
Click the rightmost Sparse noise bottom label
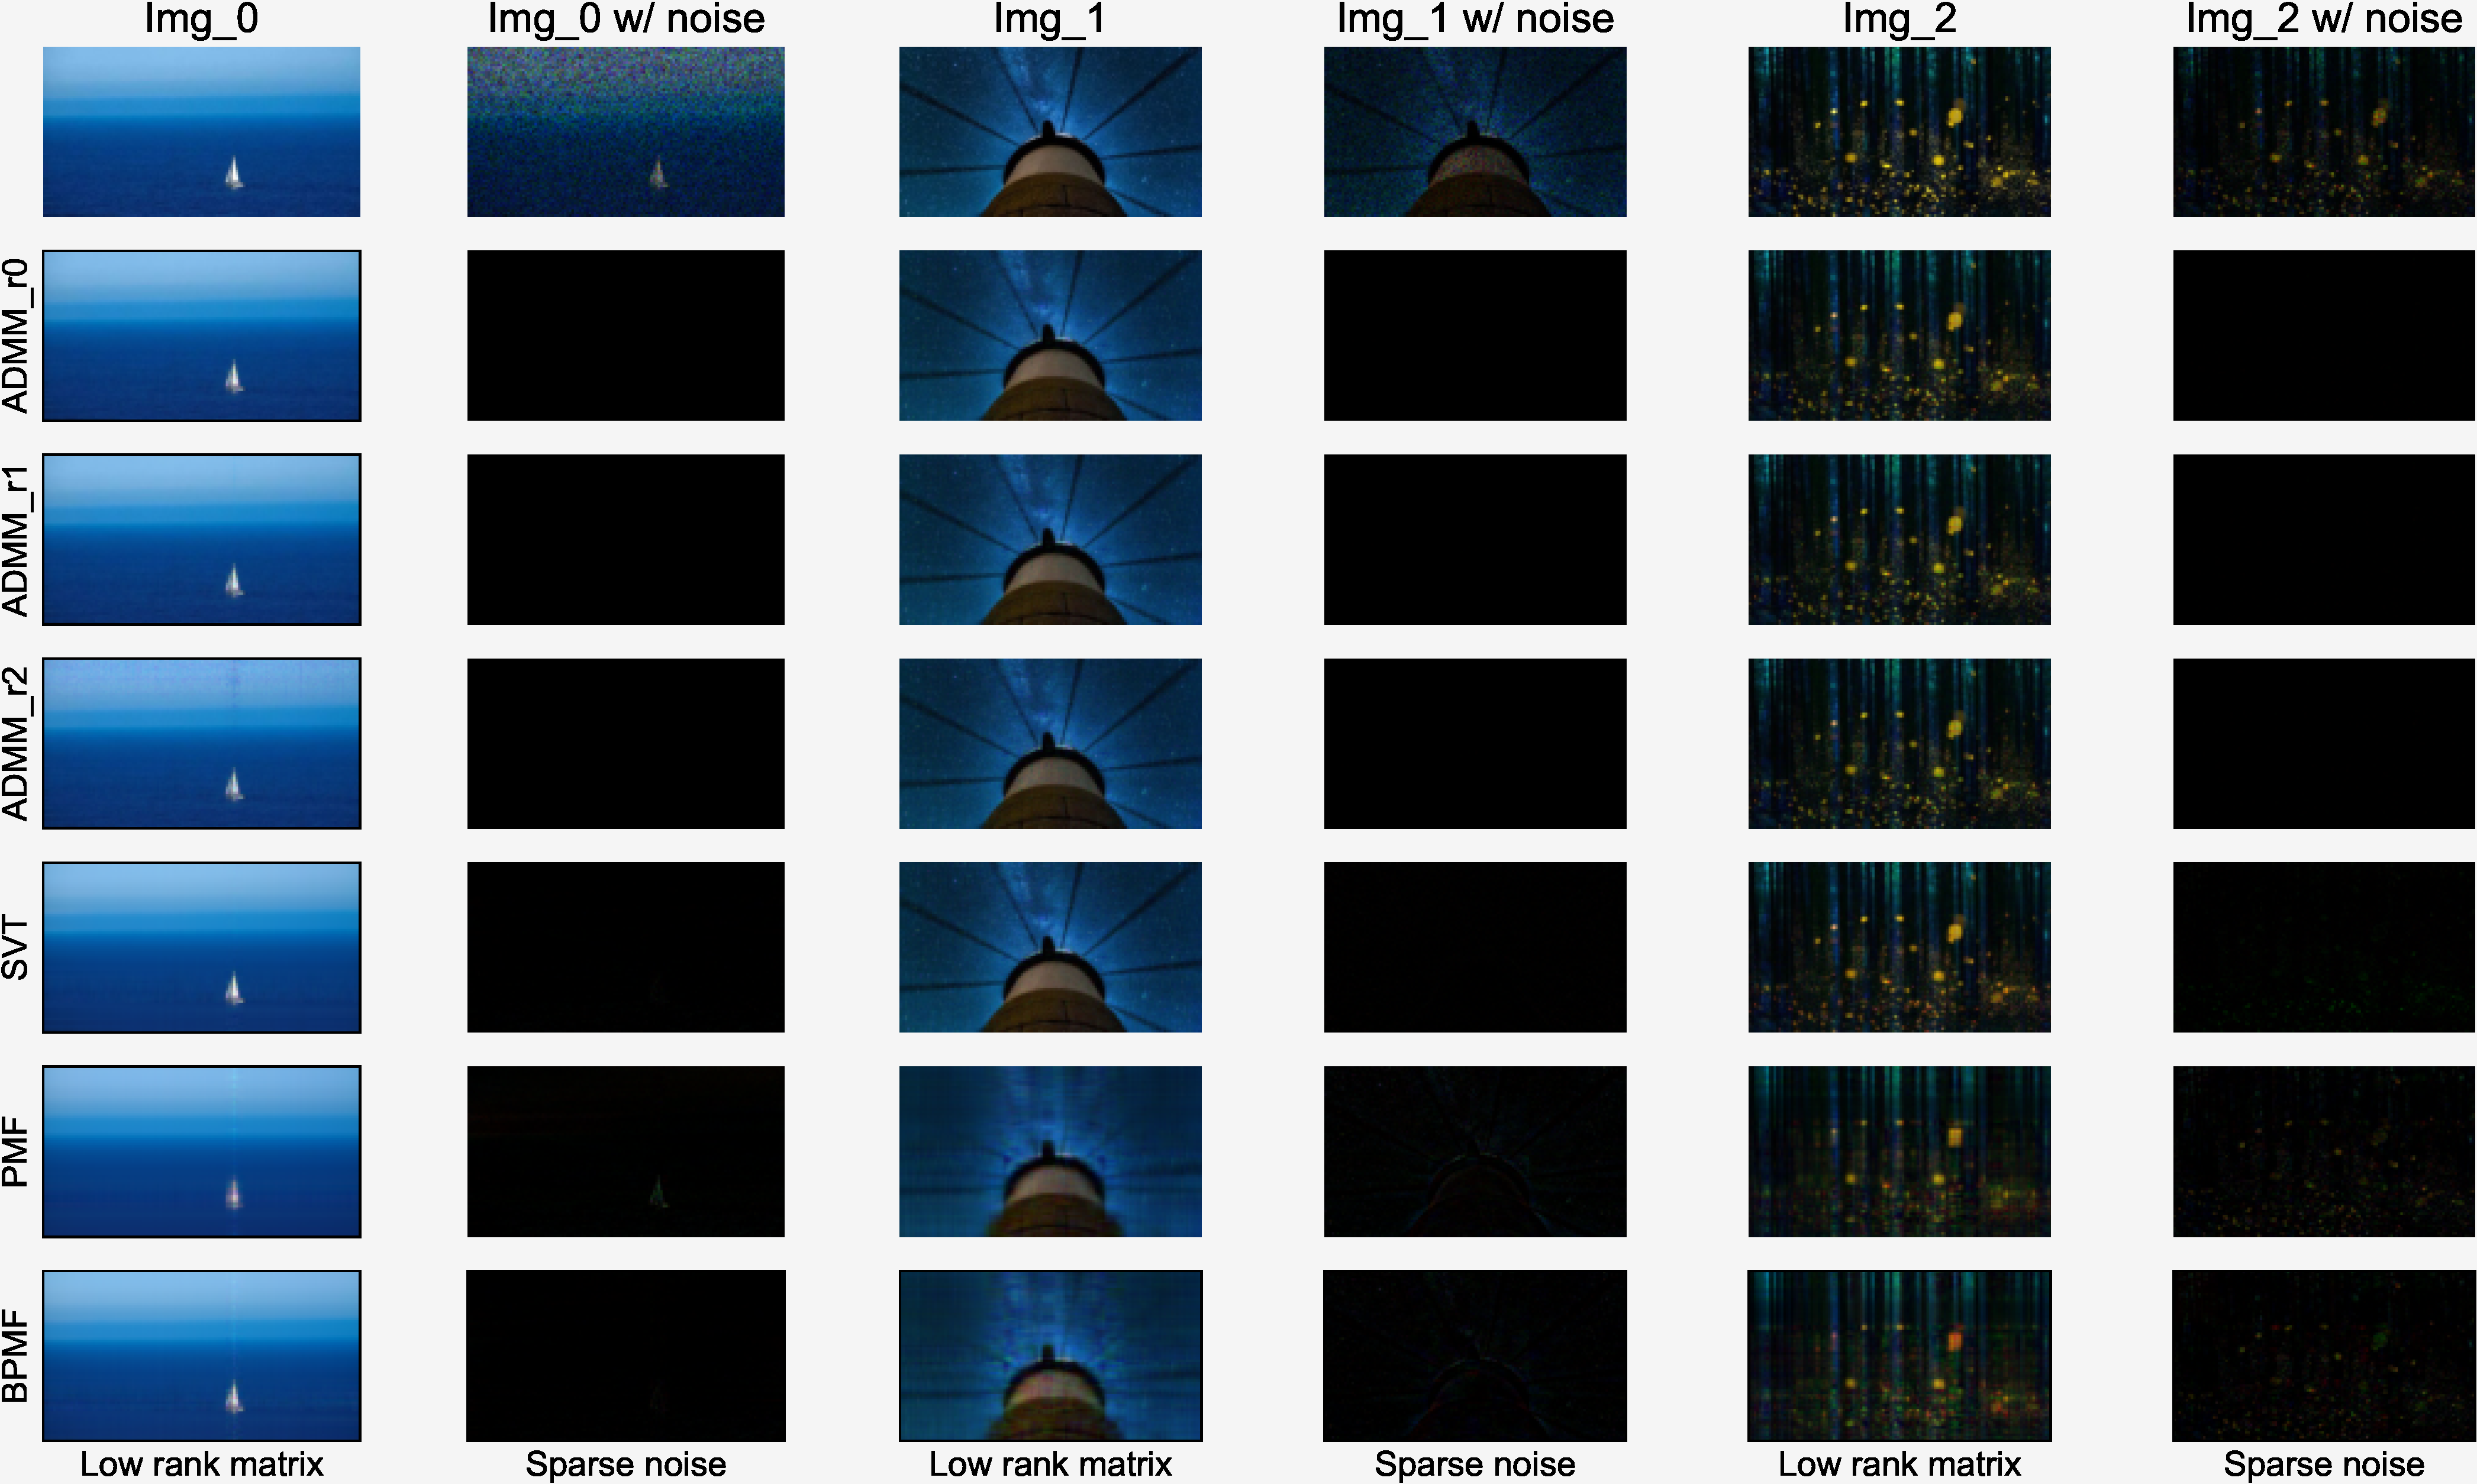coord(2323,1464)
